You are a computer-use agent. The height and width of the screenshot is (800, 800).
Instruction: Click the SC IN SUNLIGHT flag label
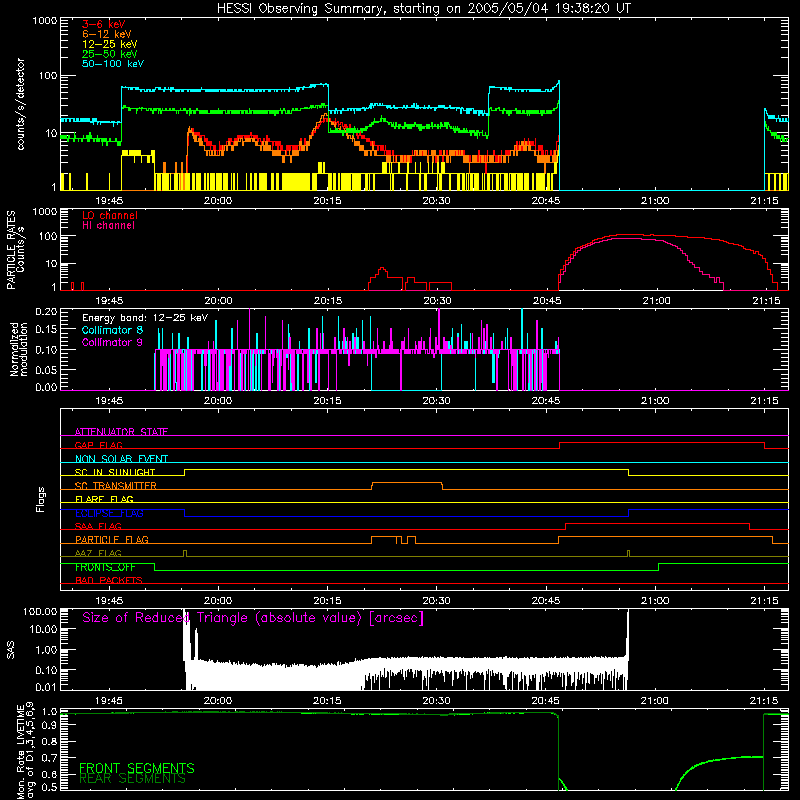point(115,472)
